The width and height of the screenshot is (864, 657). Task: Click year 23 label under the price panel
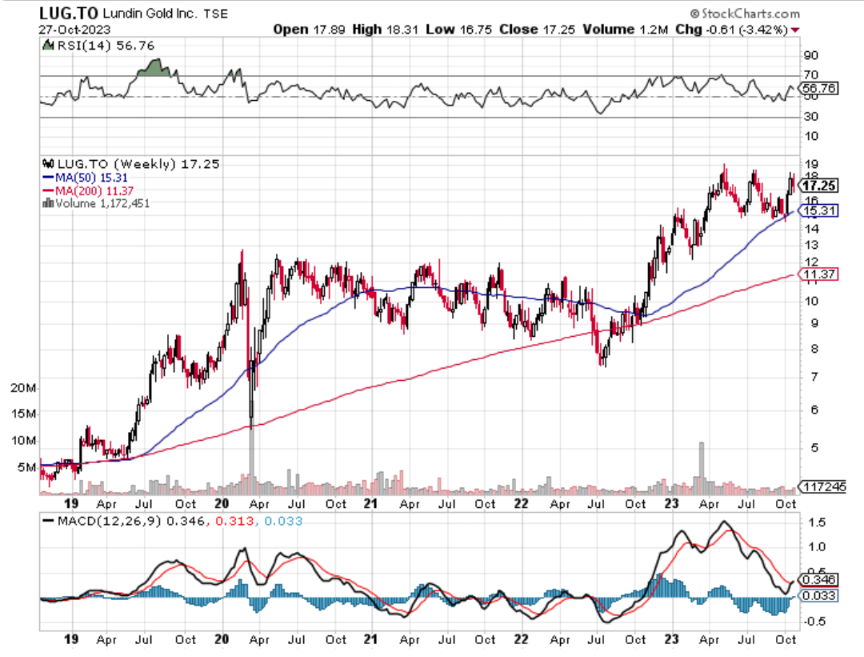(x=671, y=504)
